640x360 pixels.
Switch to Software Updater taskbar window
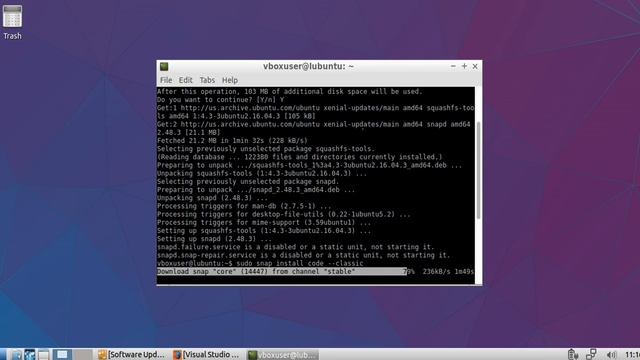click(x=131, y=354)
